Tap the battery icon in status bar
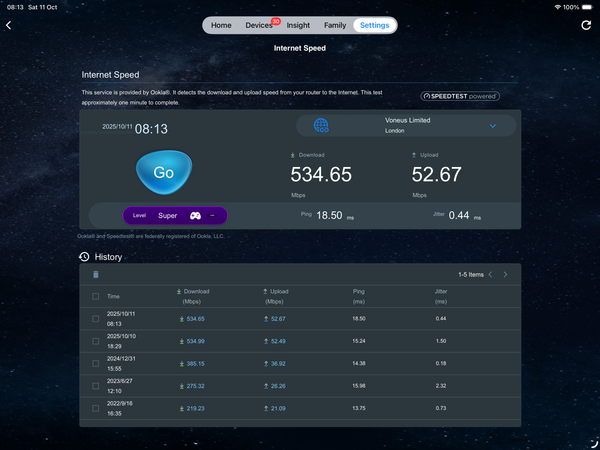 (x=586, y=6)
